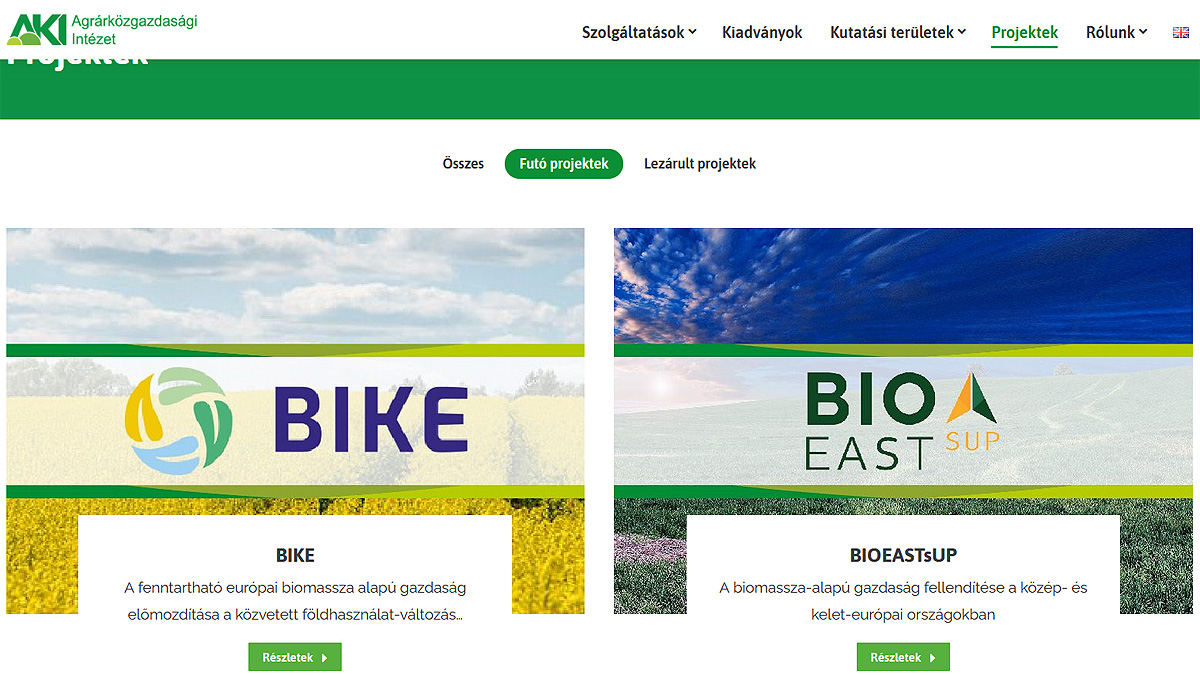
Task: Select the Összes filter
Action: [x=463, y=164]
